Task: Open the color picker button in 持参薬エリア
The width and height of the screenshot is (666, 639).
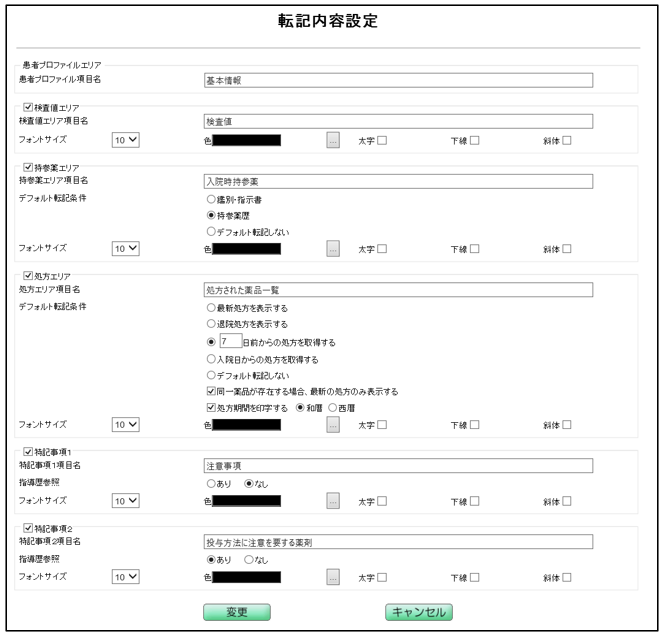Action: pos(335,247)
